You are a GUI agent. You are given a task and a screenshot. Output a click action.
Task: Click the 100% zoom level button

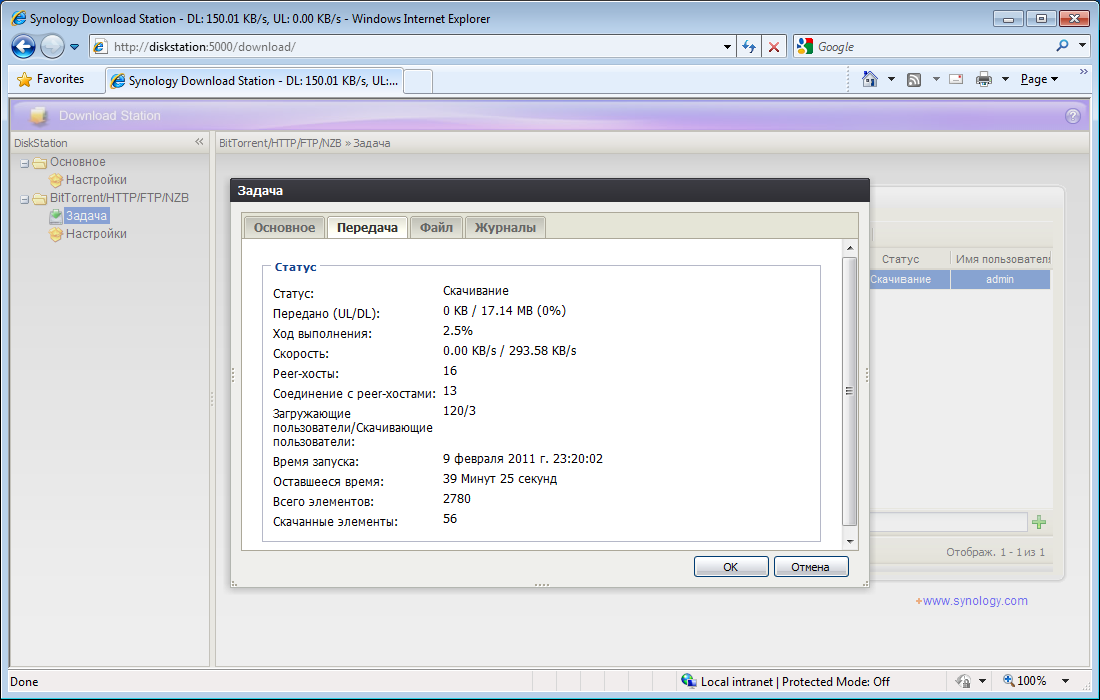(1025, 681)
